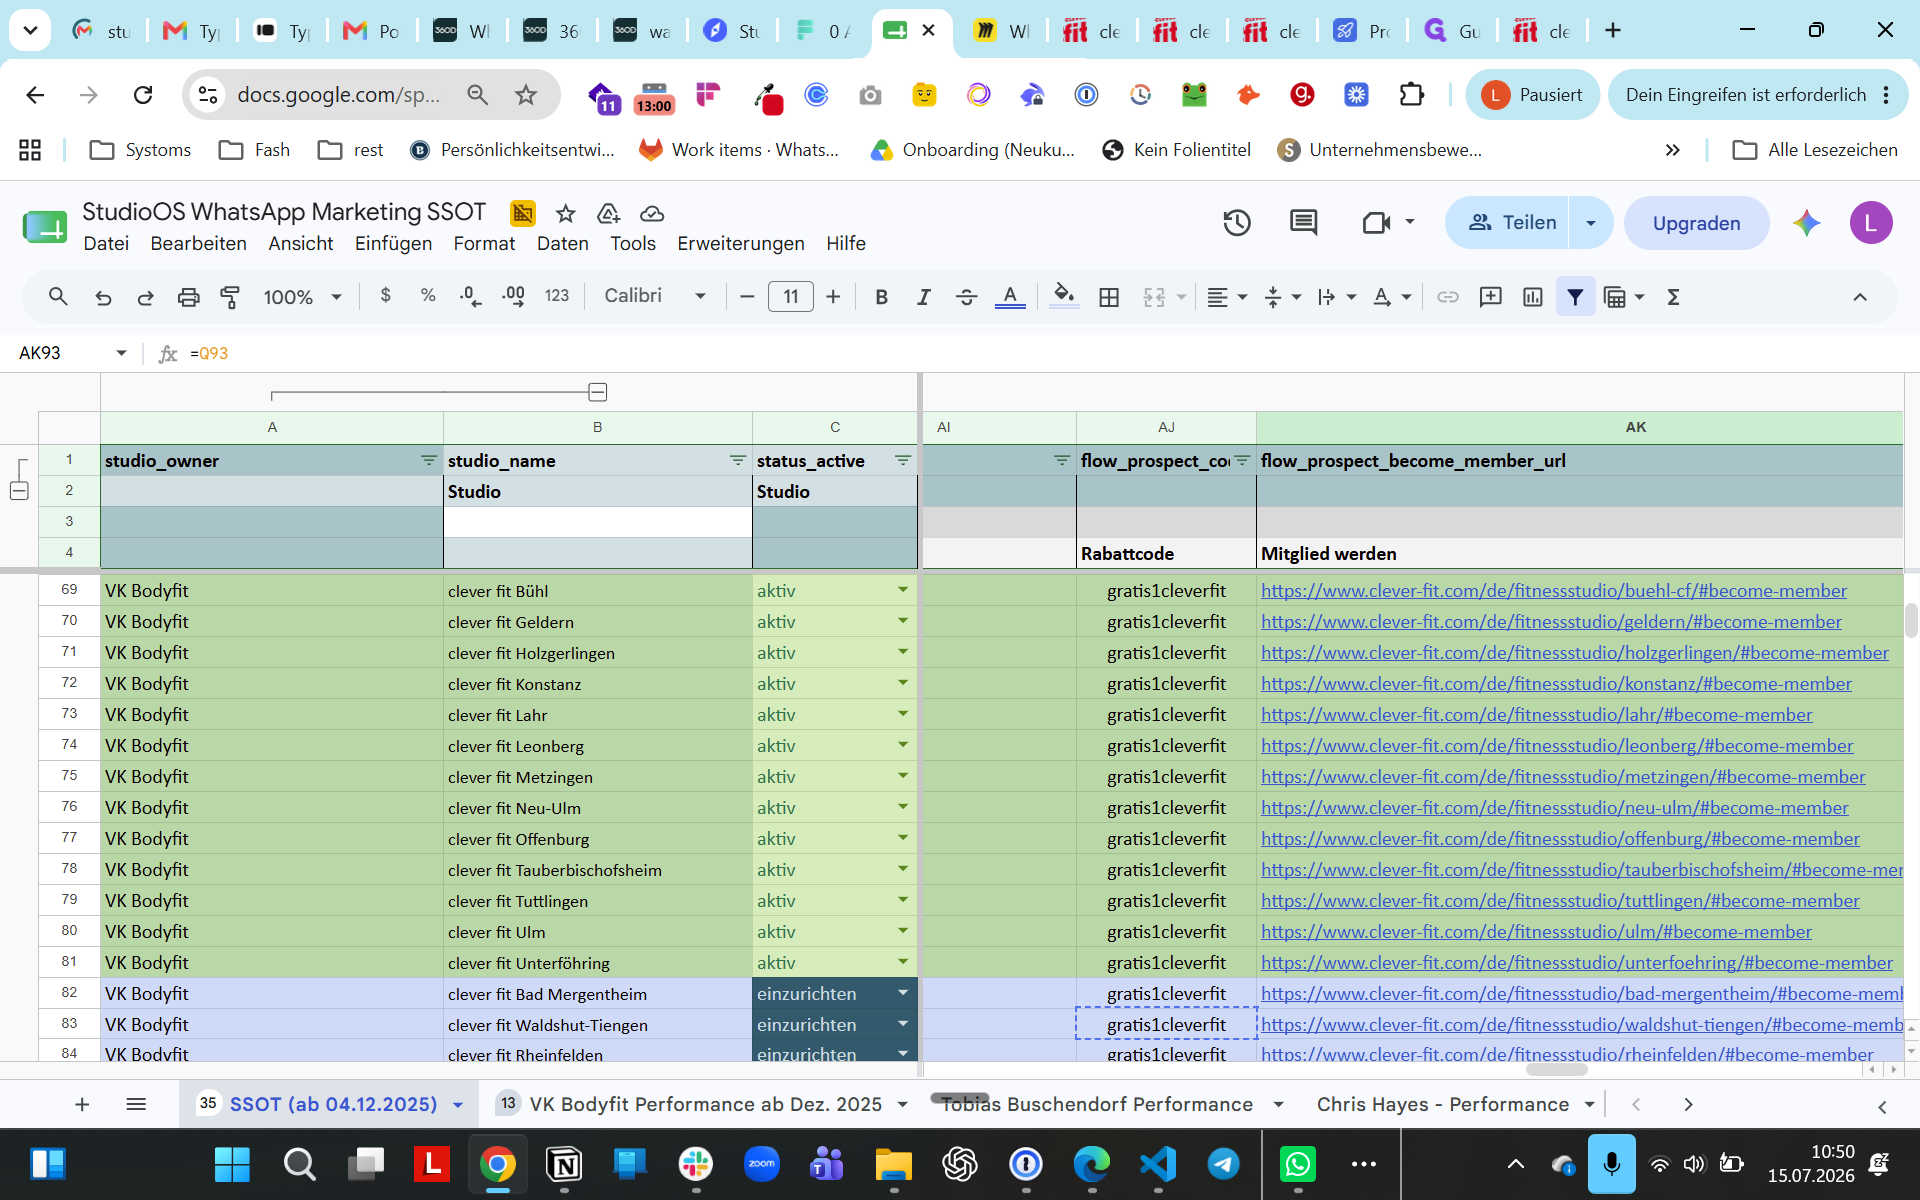Open the fill color paint bucket

pos(1064,297)
